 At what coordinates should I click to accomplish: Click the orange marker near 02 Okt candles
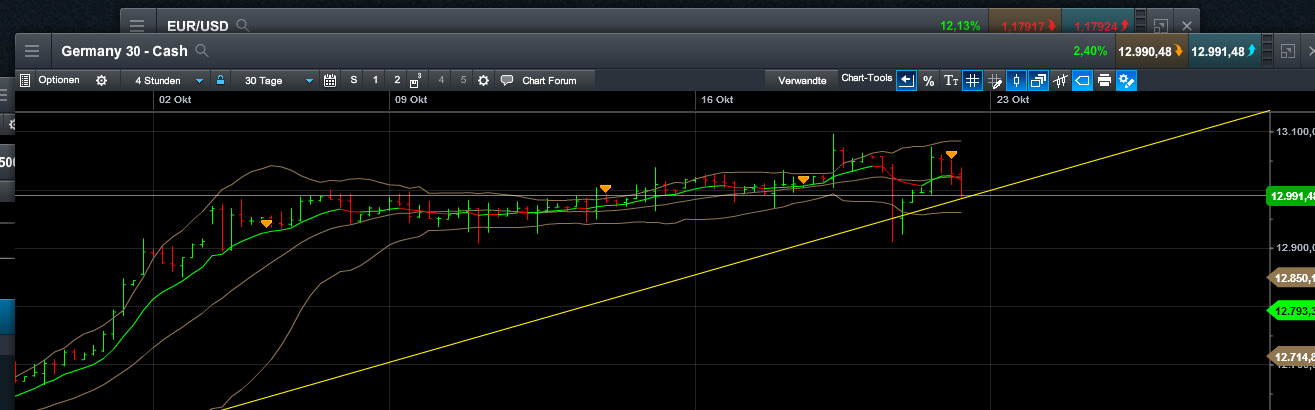[x=266, y=223]
